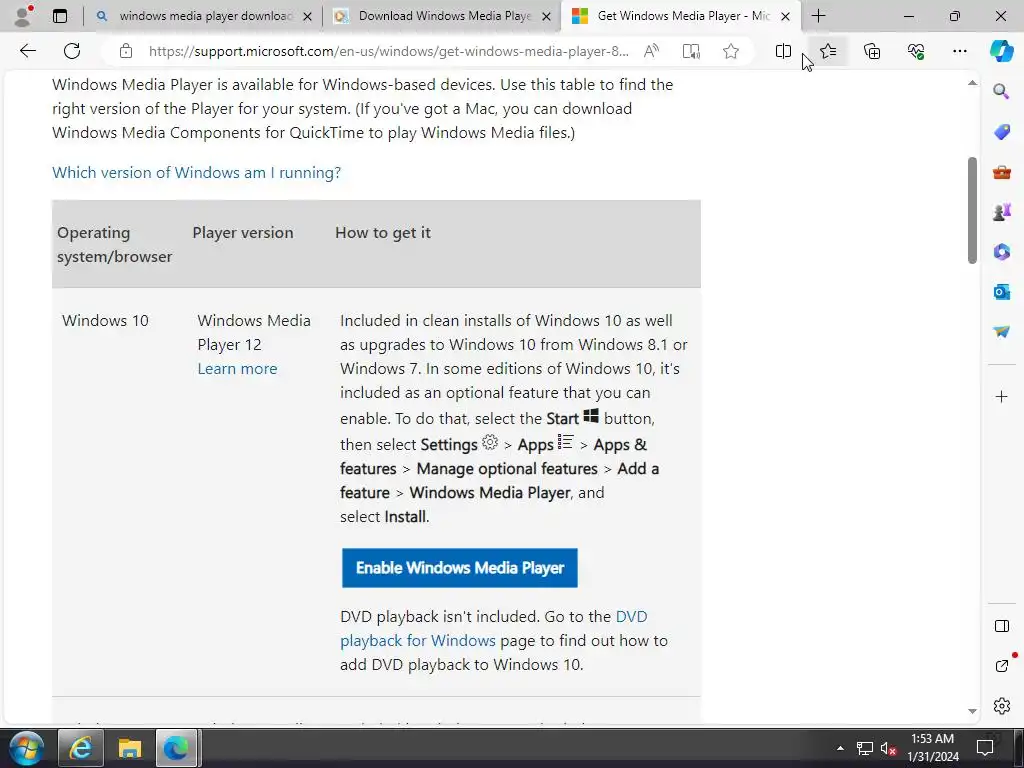
Task: Add this page to favorites
Action: [x=731, y=51]
